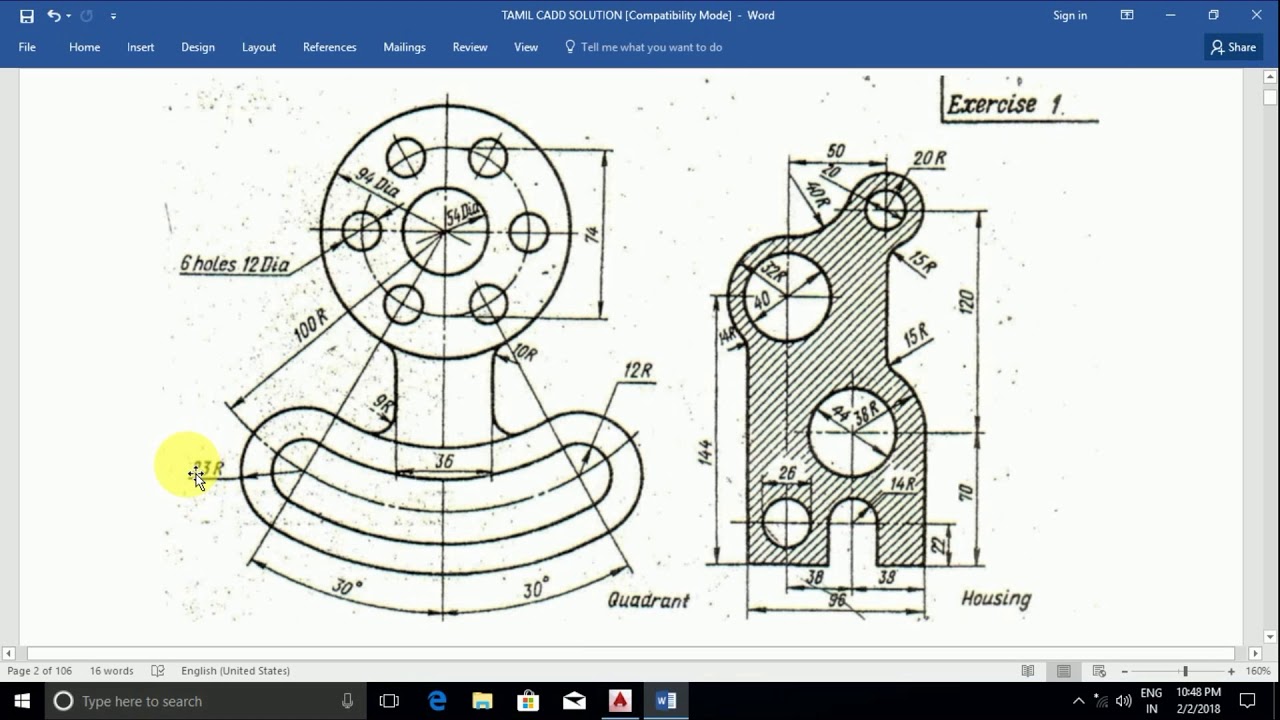This screenshot has width=1280, height=720.
Task: Open the File menu
Action: (x=27, y=47)
